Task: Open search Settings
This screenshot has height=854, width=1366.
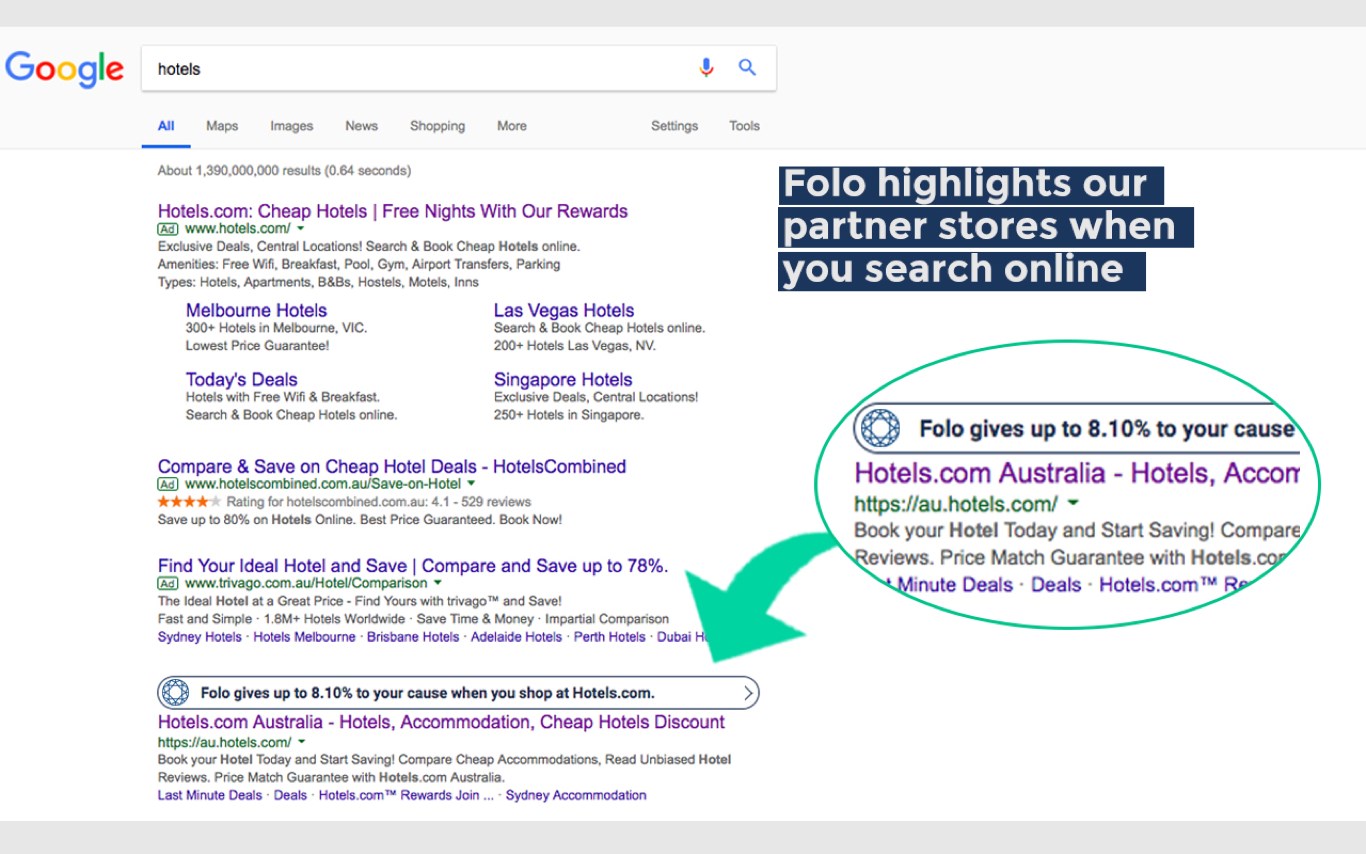Action: pyautogui.click(x=675, y=126)
